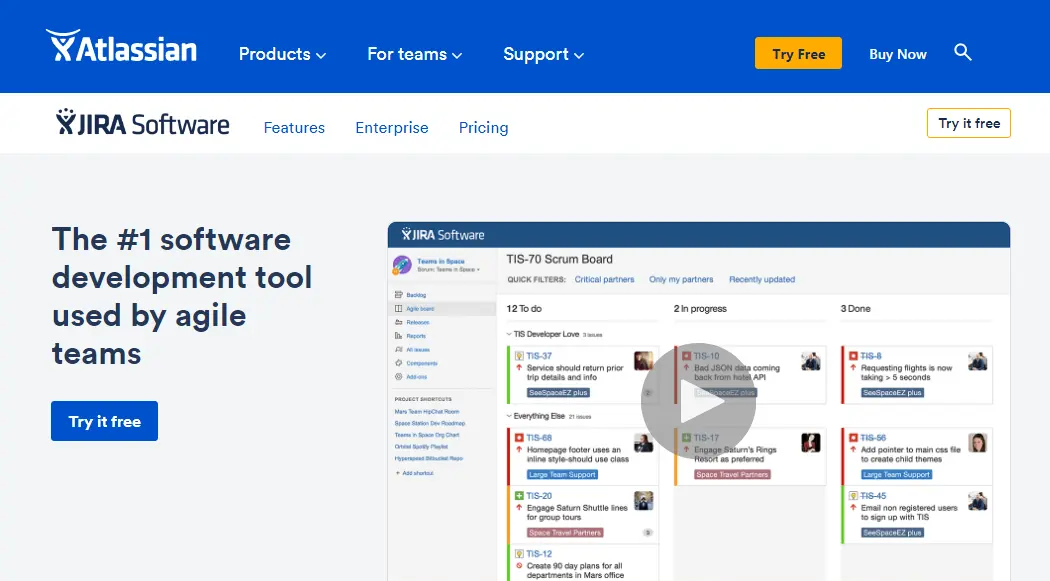
Task: Click assignee avatar on TIS-45 card
Action: (x=978, y=501)
